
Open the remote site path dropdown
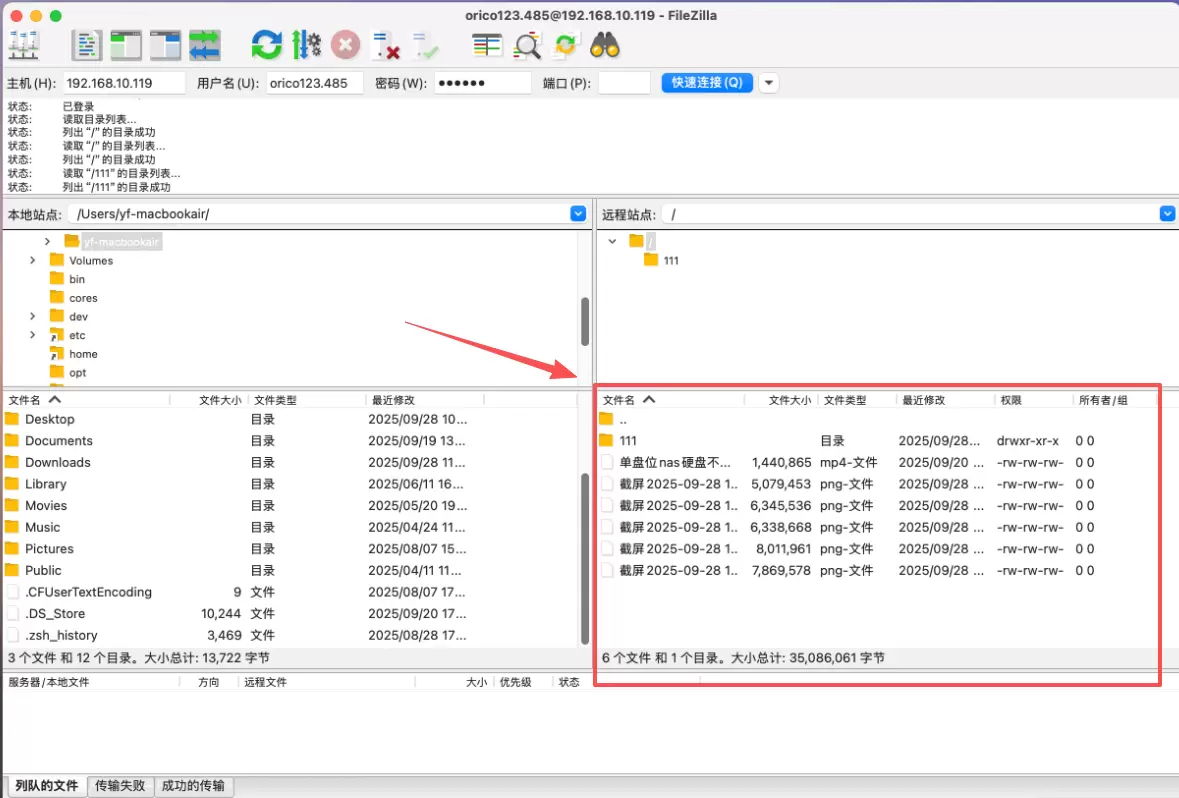(1167, 214)
